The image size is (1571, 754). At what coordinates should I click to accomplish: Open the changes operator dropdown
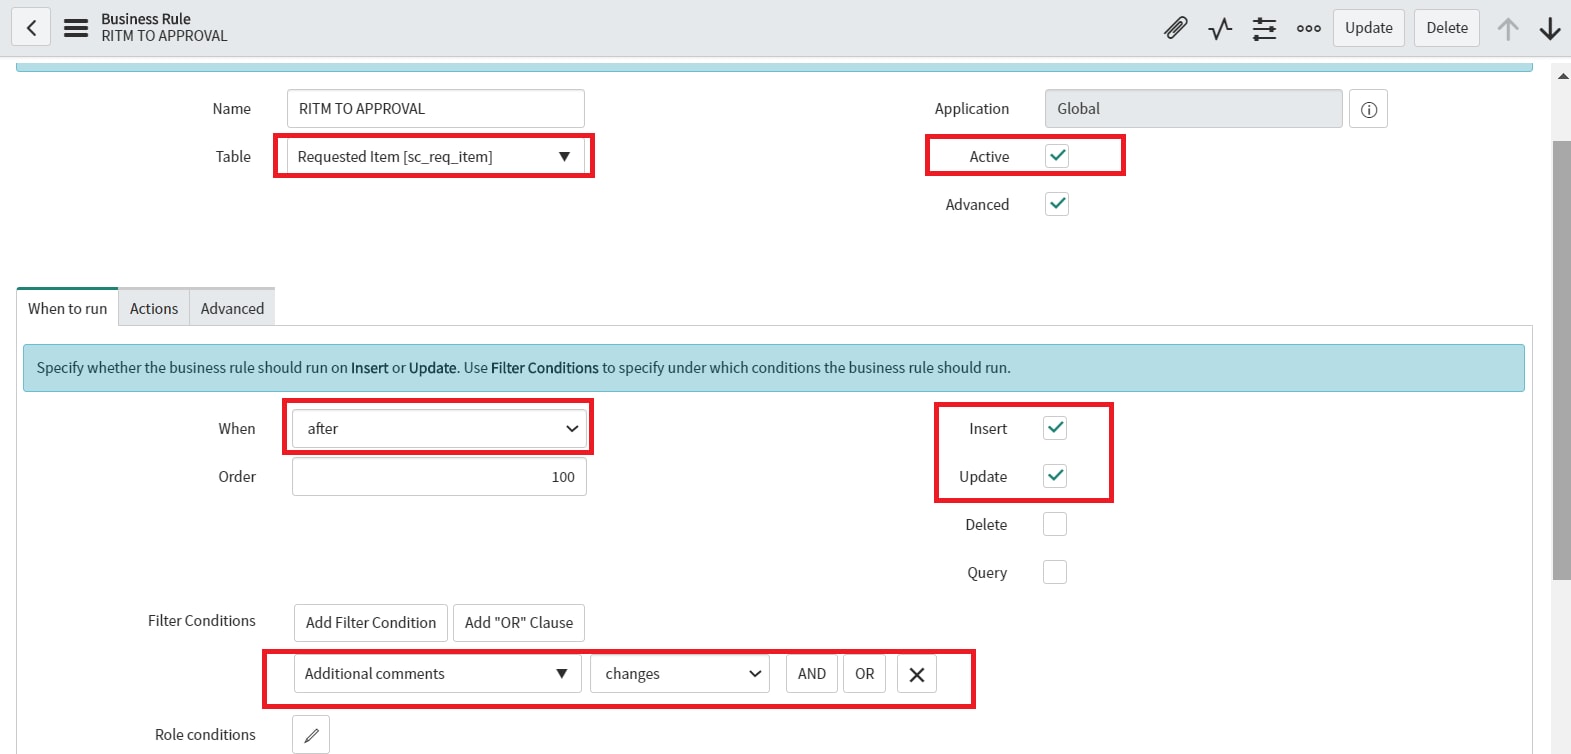pos(680,674)
